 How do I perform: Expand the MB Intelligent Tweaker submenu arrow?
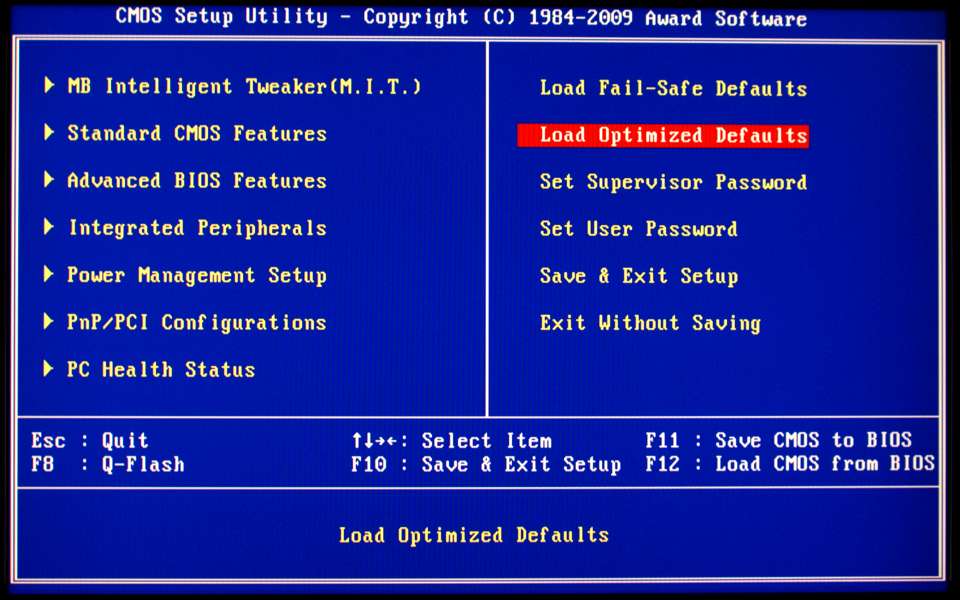49,86
